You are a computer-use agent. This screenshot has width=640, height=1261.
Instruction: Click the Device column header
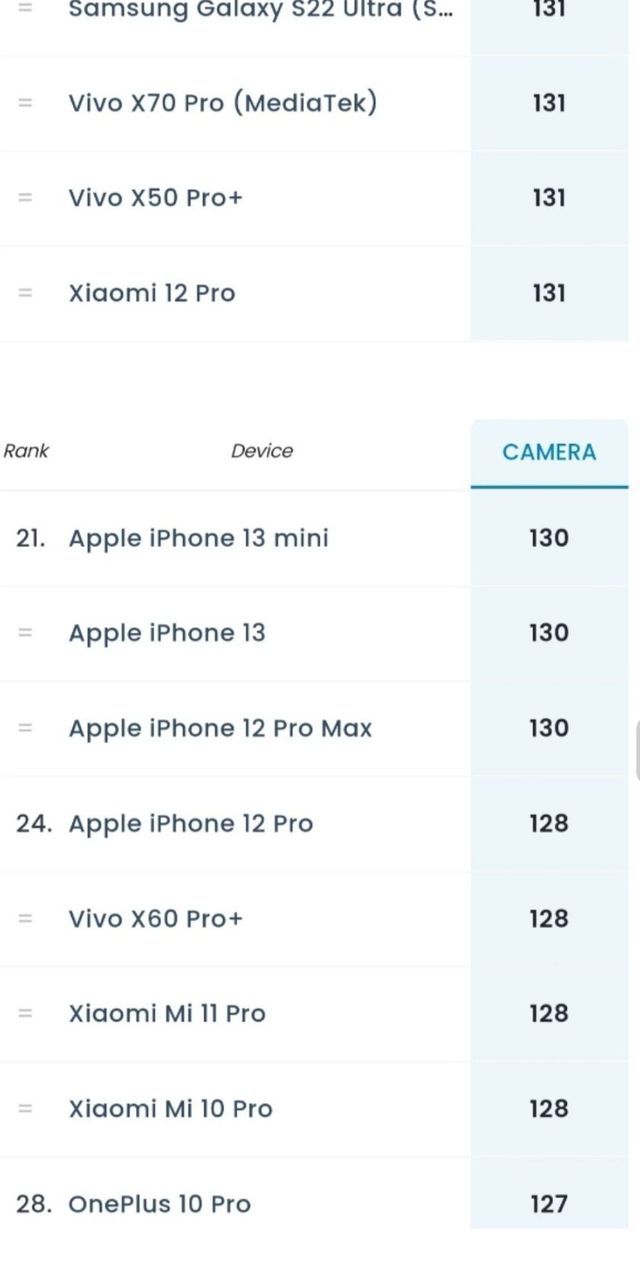pos(262,451)
